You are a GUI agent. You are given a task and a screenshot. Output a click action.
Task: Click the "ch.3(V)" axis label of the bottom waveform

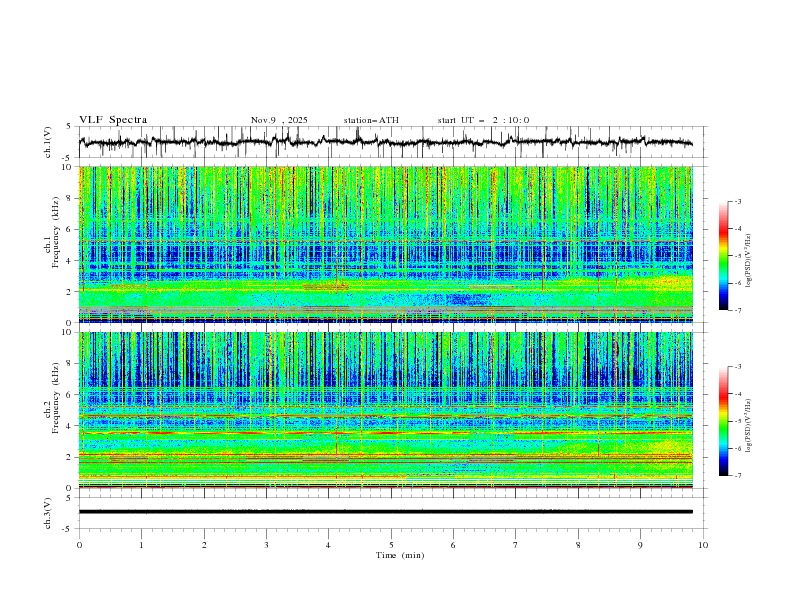click(x=47, y=513)
